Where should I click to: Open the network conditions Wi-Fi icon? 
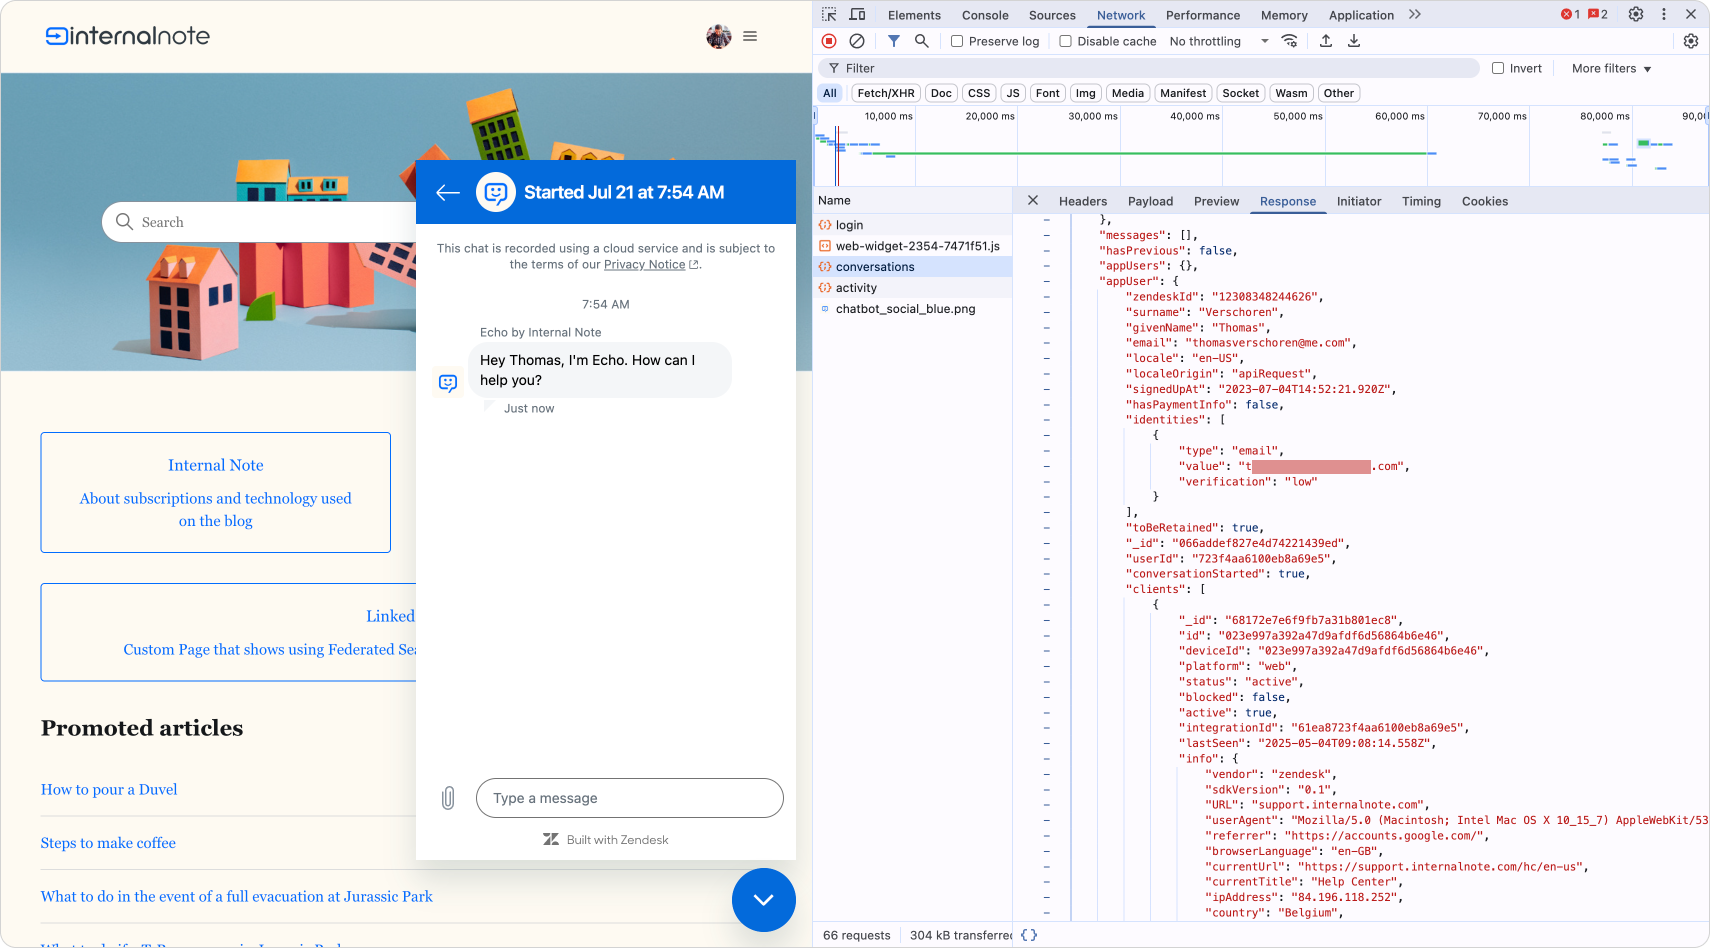[1290, 41]
